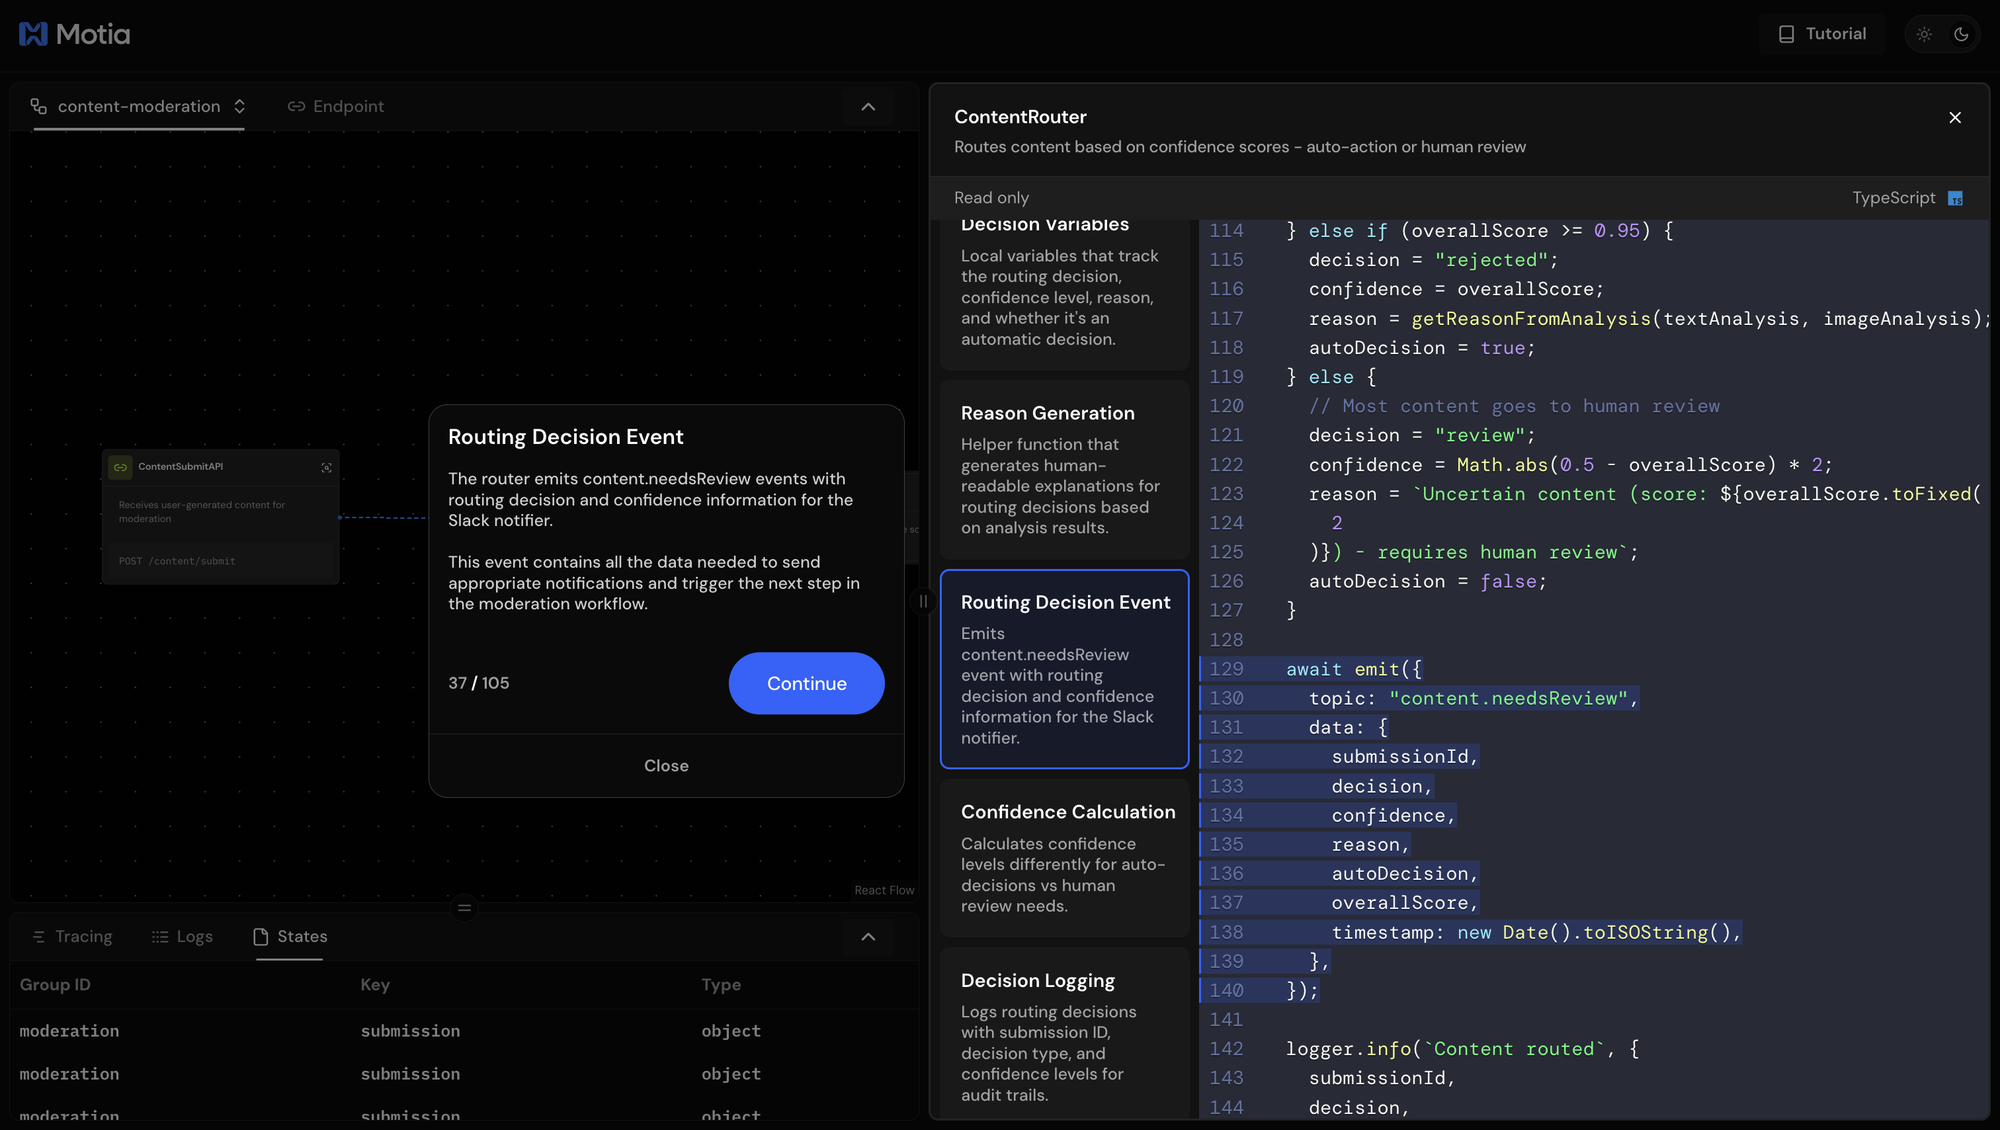Select the Reason Generation feature card
The height and width of the screenshot is (1130, 2000).
pyautogui.click(x=1064, y=469)
